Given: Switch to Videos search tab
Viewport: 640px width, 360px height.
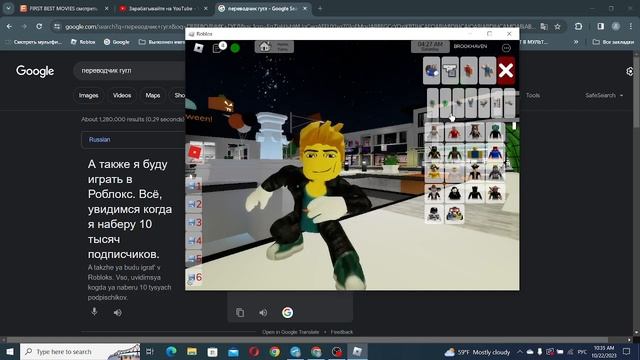Looking at the screenshot, I should 122,96.
